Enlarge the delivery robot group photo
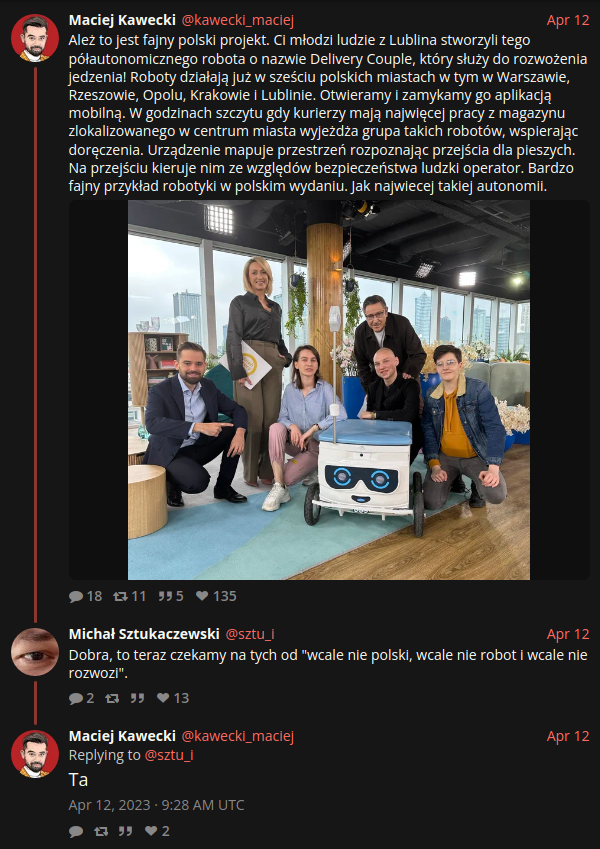The width and height of the screenshot is (600, 849). (329, 390)
